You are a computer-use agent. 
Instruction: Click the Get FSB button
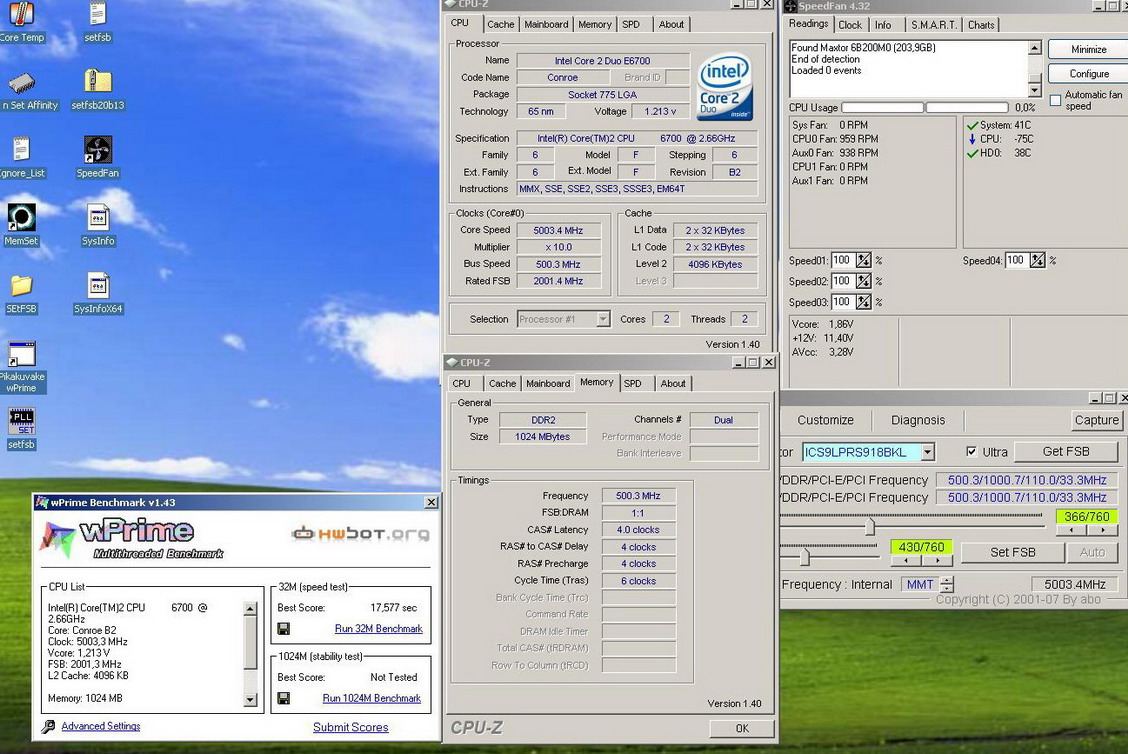[x=1065, y=452]
